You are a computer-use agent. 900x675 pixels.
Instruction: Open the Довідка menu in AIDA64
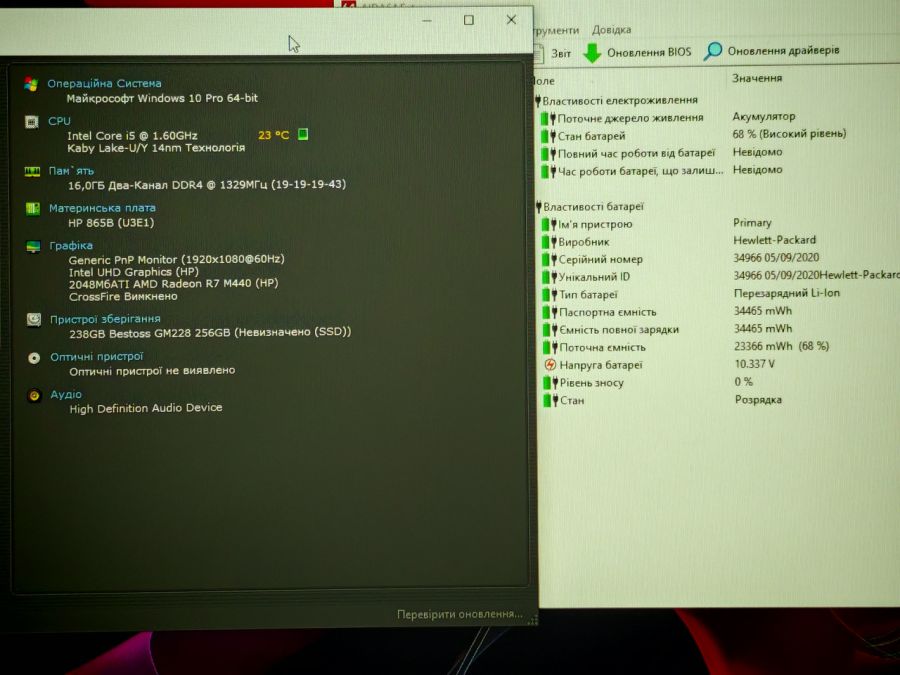pyautogui.click(x=611, y=29)
